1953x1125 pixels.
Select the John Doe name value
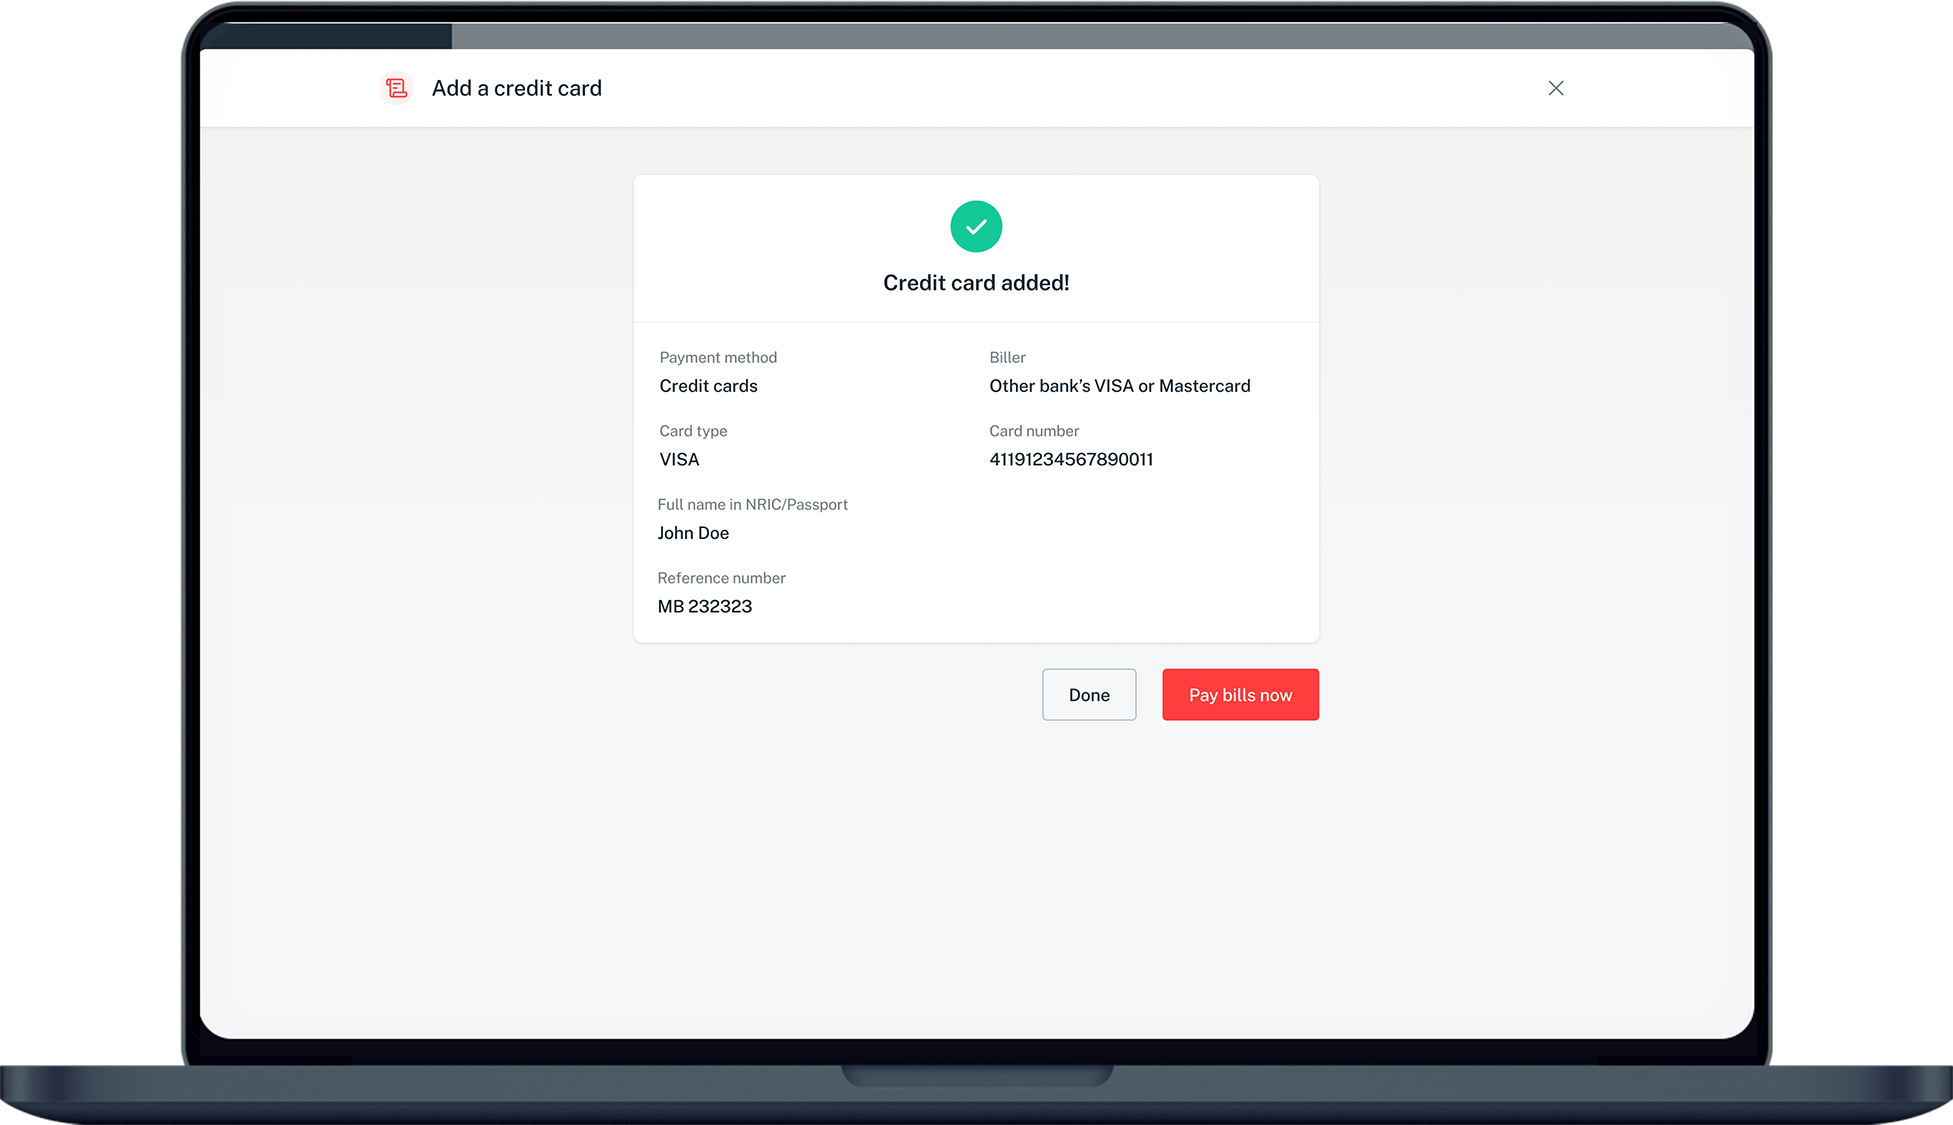pos(693,533)
